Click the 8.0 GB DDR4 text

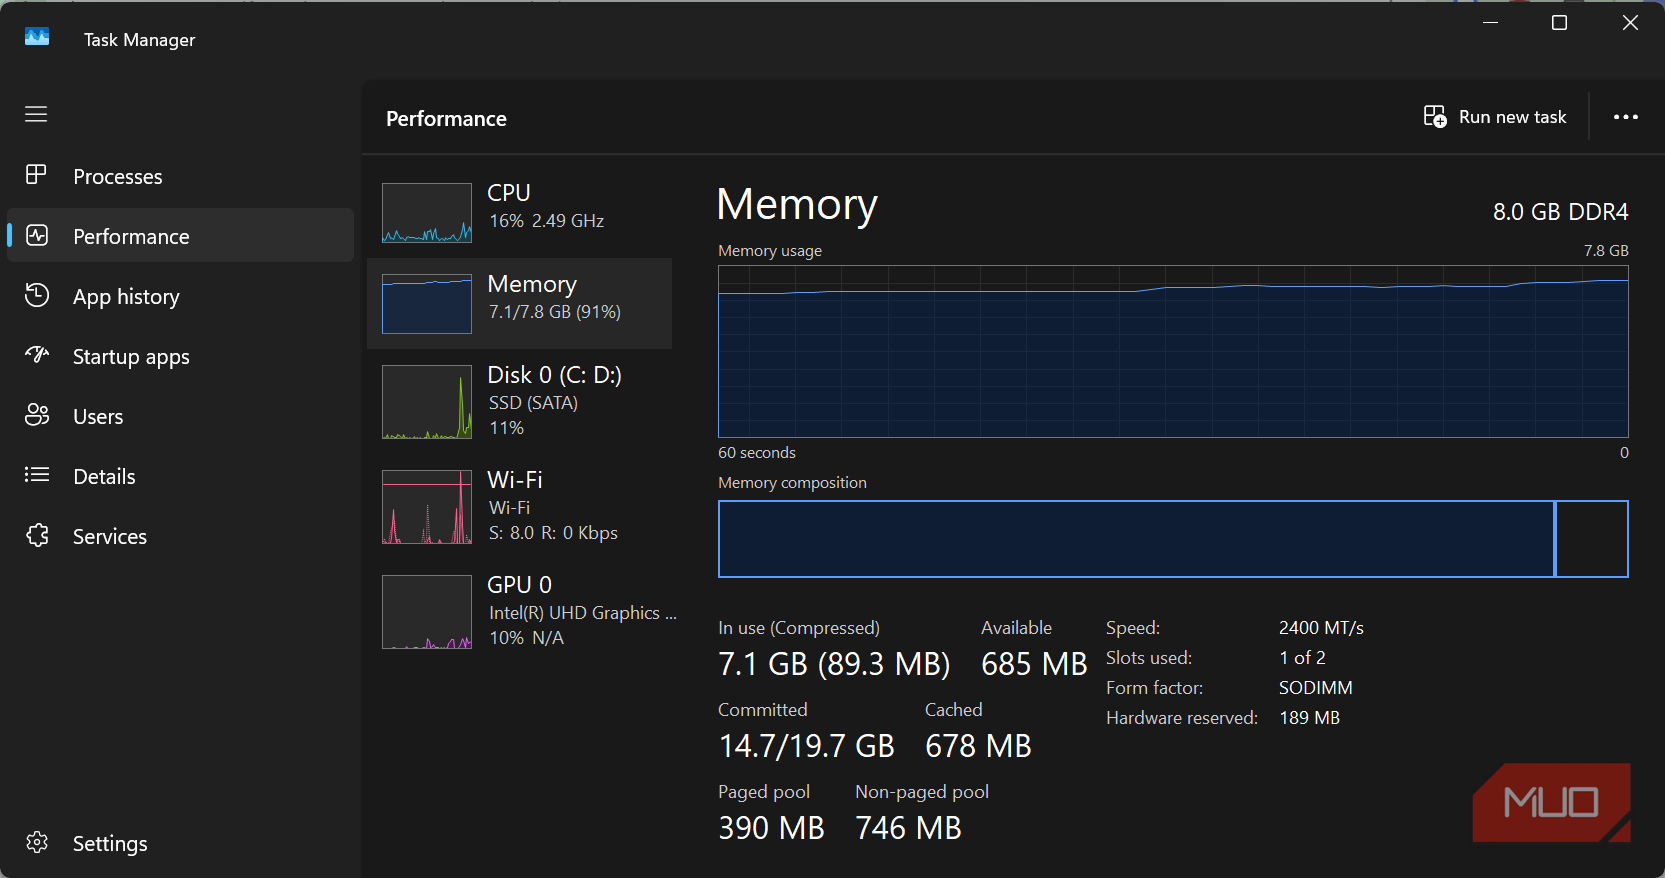coord(1560,212)
